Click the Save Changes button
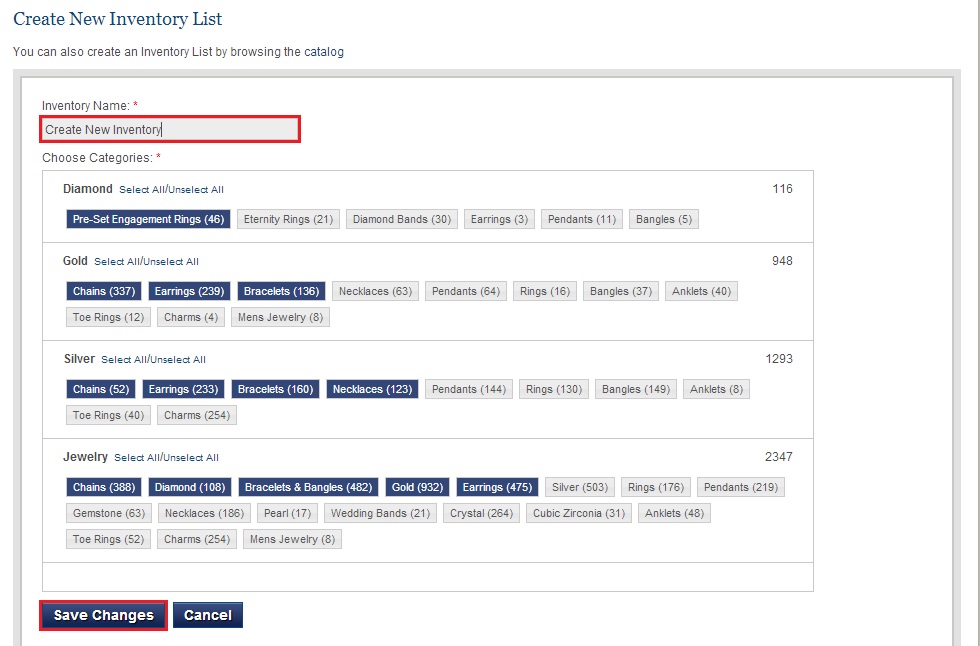Image resolution: width=980 pixels, height=646 pixels. (x=104, y=615)
